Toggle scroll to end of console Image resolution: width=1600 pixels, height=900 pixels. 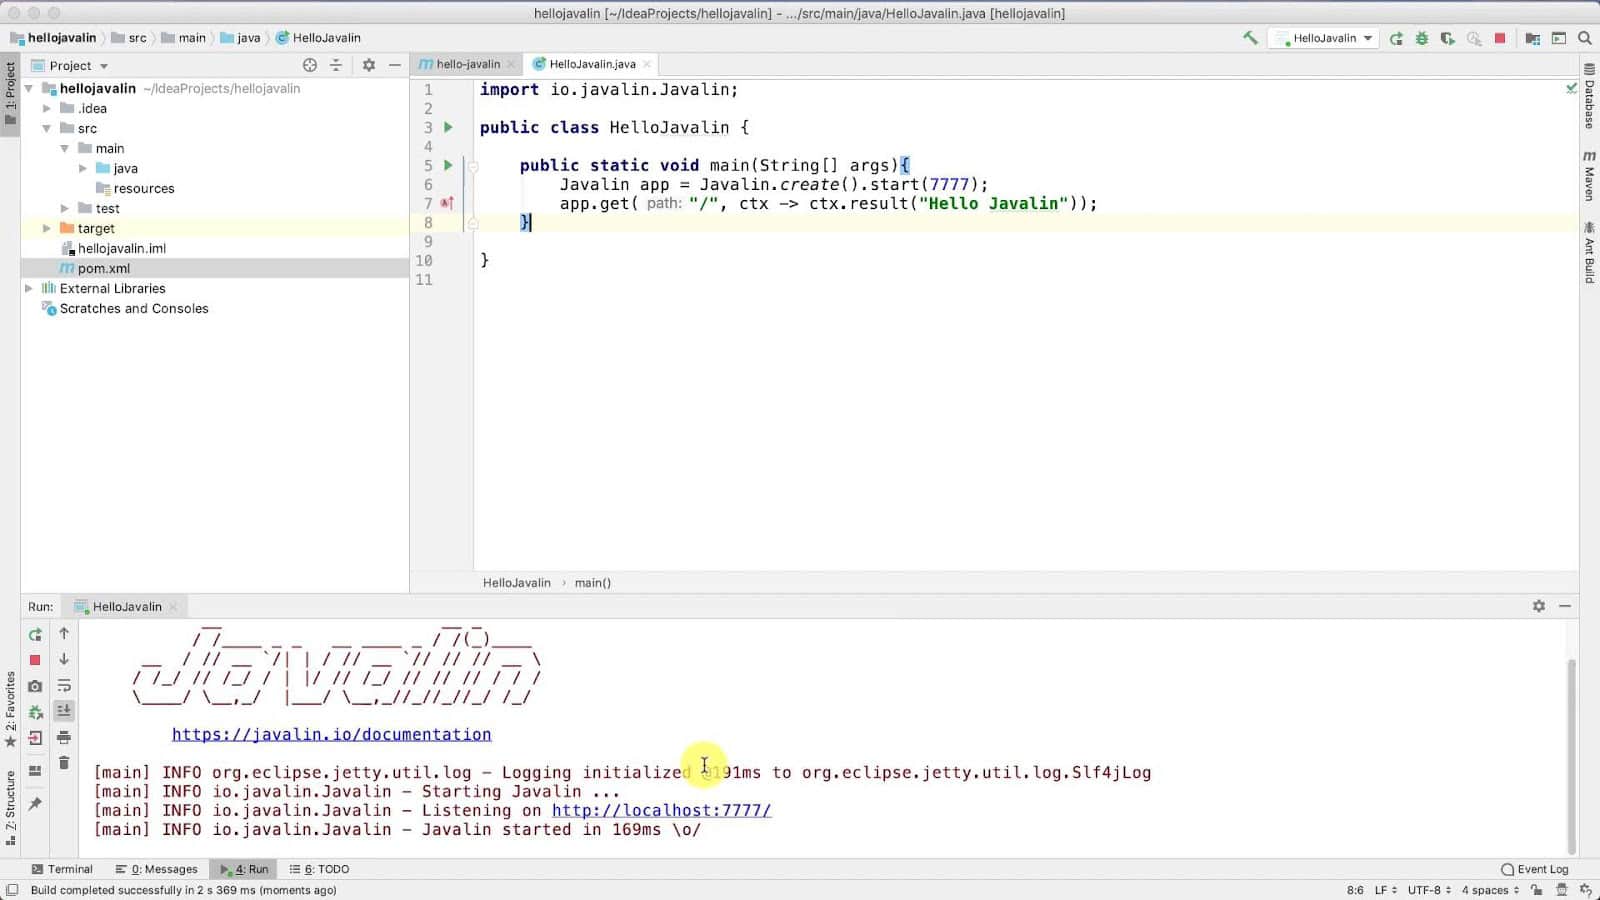pos(64,711)
